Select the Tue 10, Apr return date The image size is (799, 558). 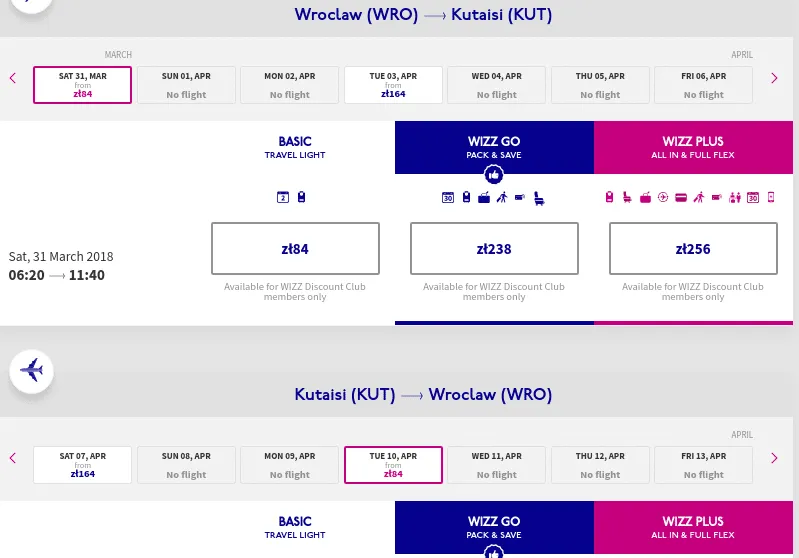(394, 465)
